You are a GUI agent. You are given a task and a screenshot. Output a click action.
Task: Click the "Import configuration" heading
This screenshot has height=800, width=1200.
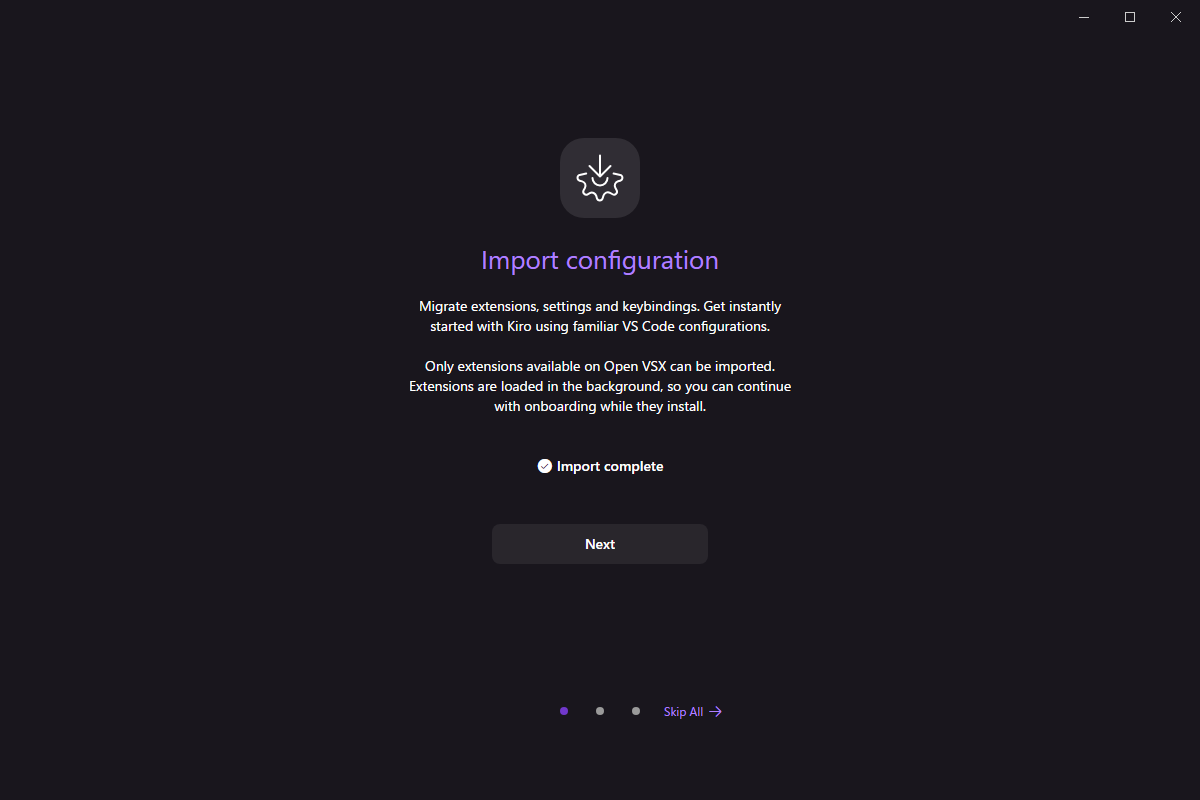[600, 261]
